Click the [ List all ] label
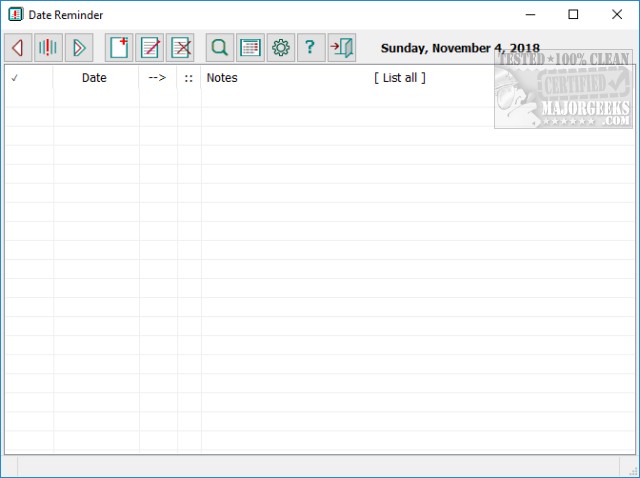The width and height of the screenshot is (640, 478). [x=400, y=78]
